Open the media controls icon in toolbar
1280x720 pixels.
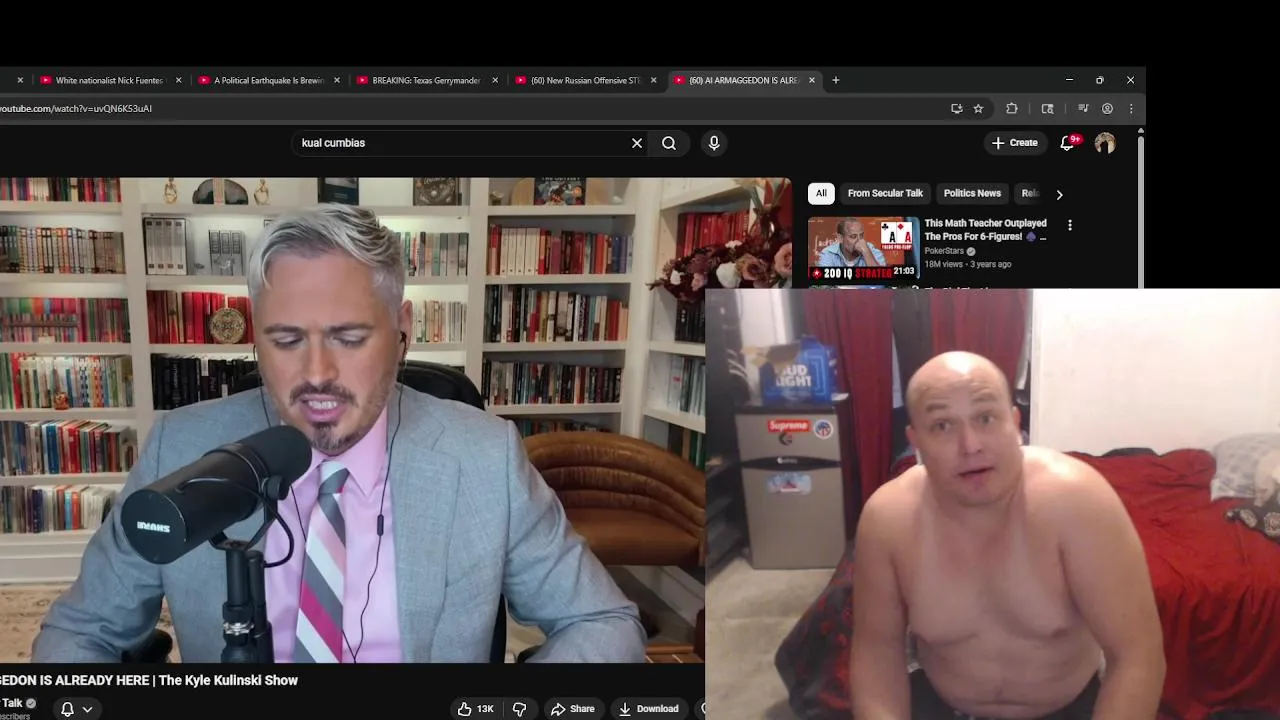(1083, 108)
